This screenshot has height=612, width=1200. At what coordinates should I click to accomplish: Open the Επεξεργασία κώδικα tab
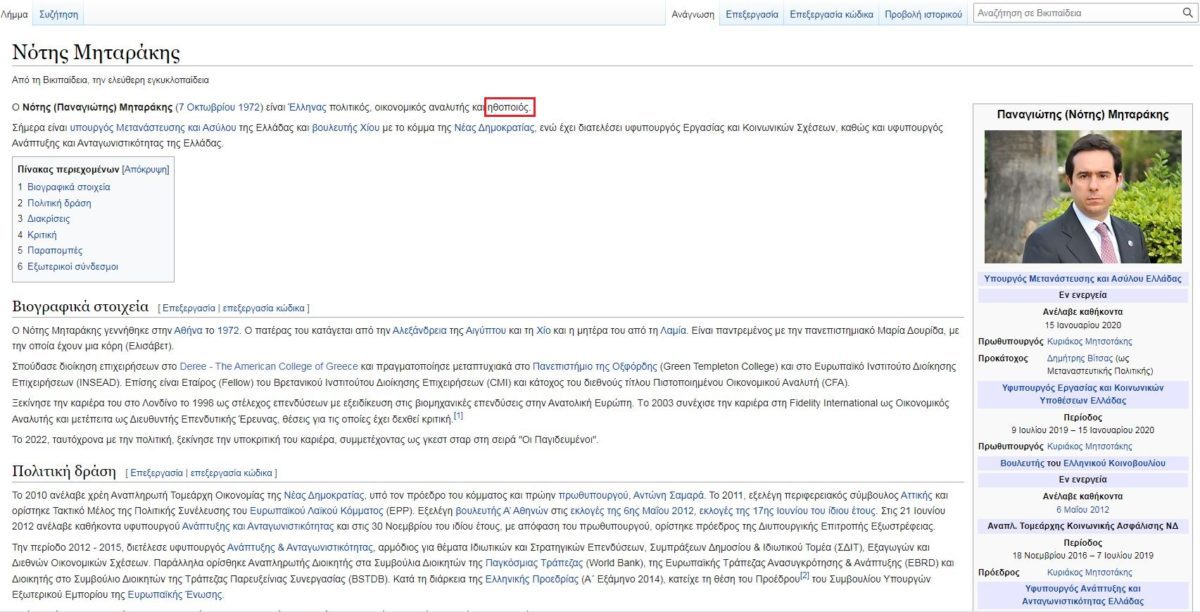(x=831, y=15)
